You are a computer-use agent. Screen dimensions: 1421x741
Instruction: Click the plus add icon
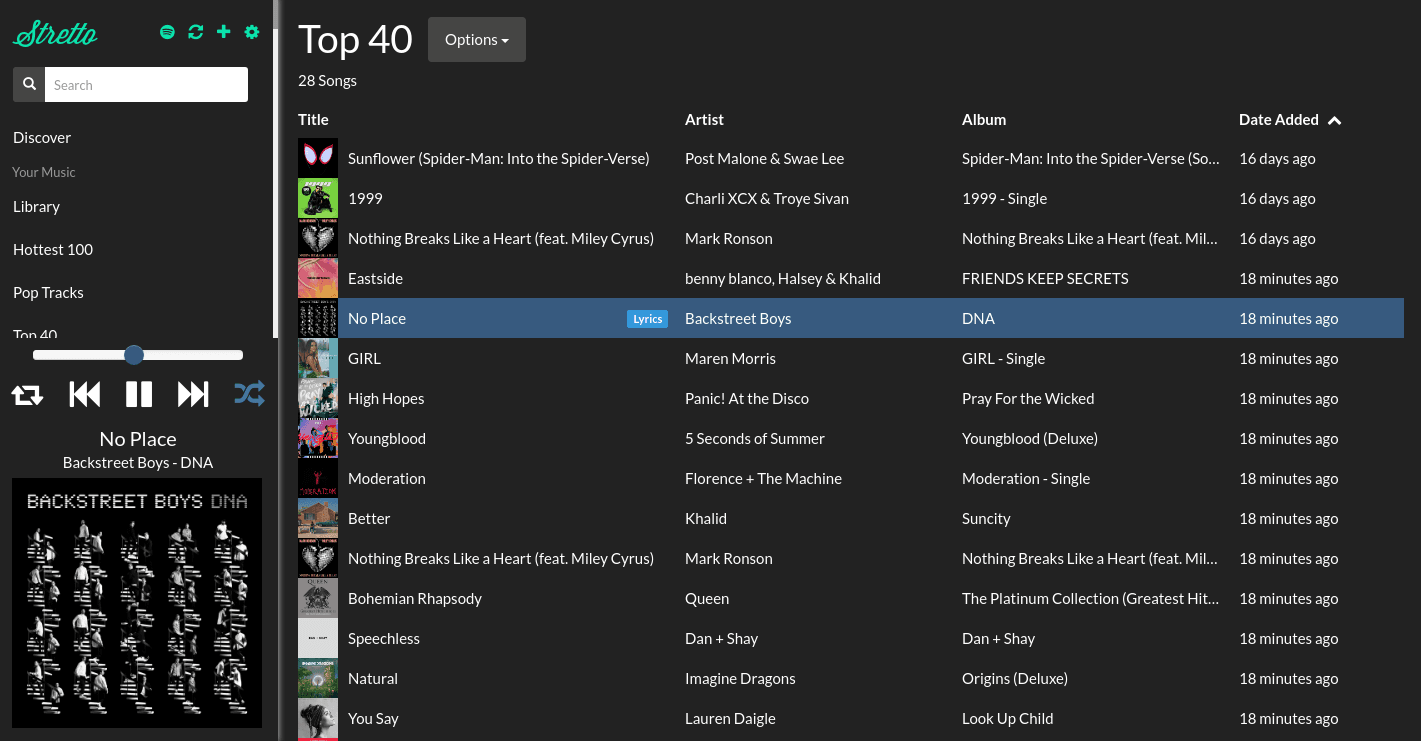224,32
